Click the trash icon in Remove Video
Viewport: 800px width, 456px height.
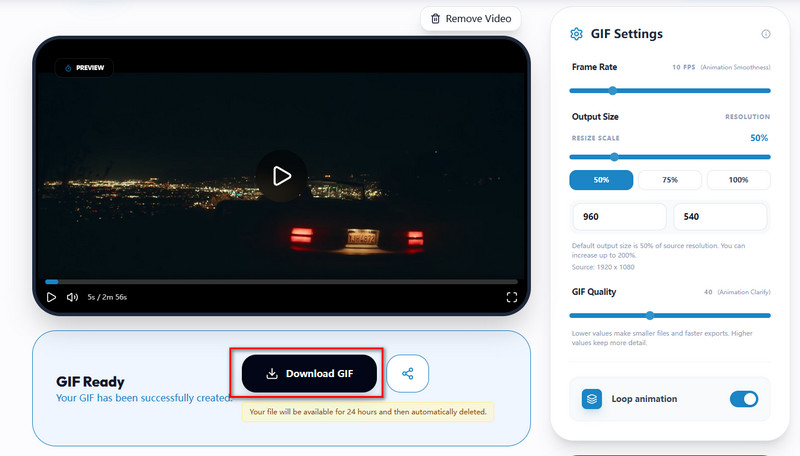435,19
